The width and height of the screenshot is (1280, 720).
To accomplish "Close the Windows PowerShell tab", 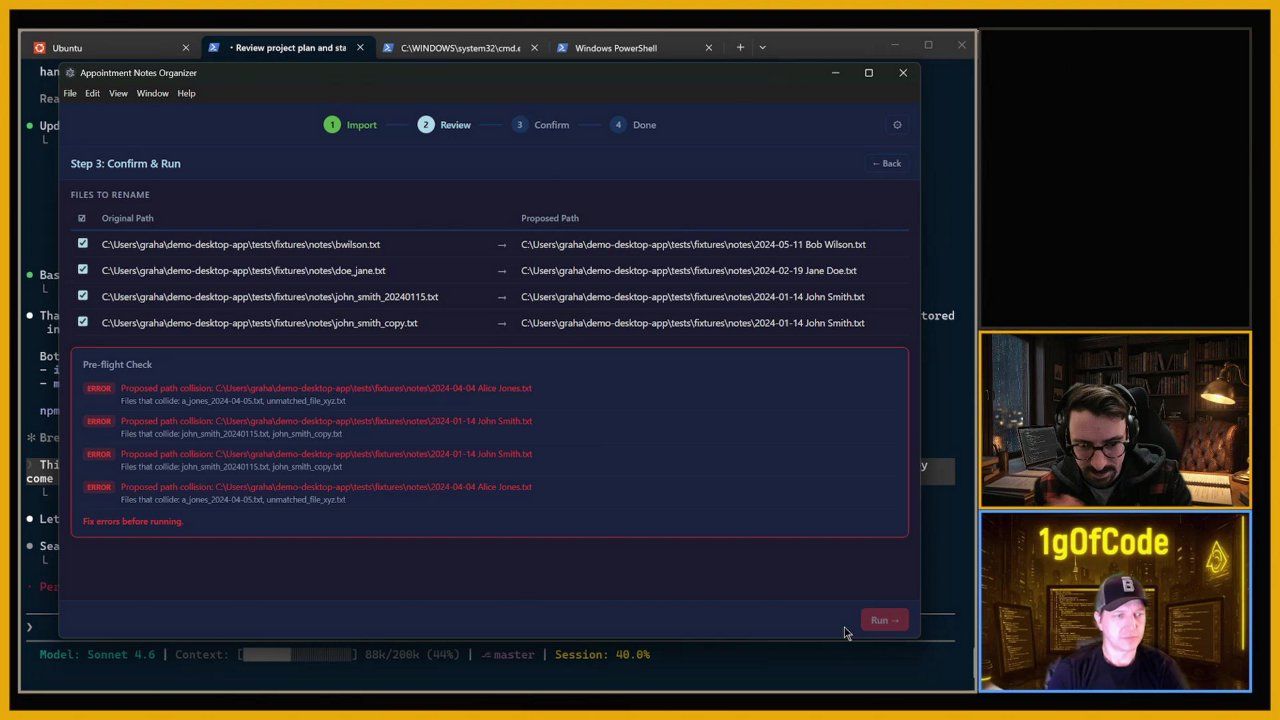I will (x=708, y=48).
